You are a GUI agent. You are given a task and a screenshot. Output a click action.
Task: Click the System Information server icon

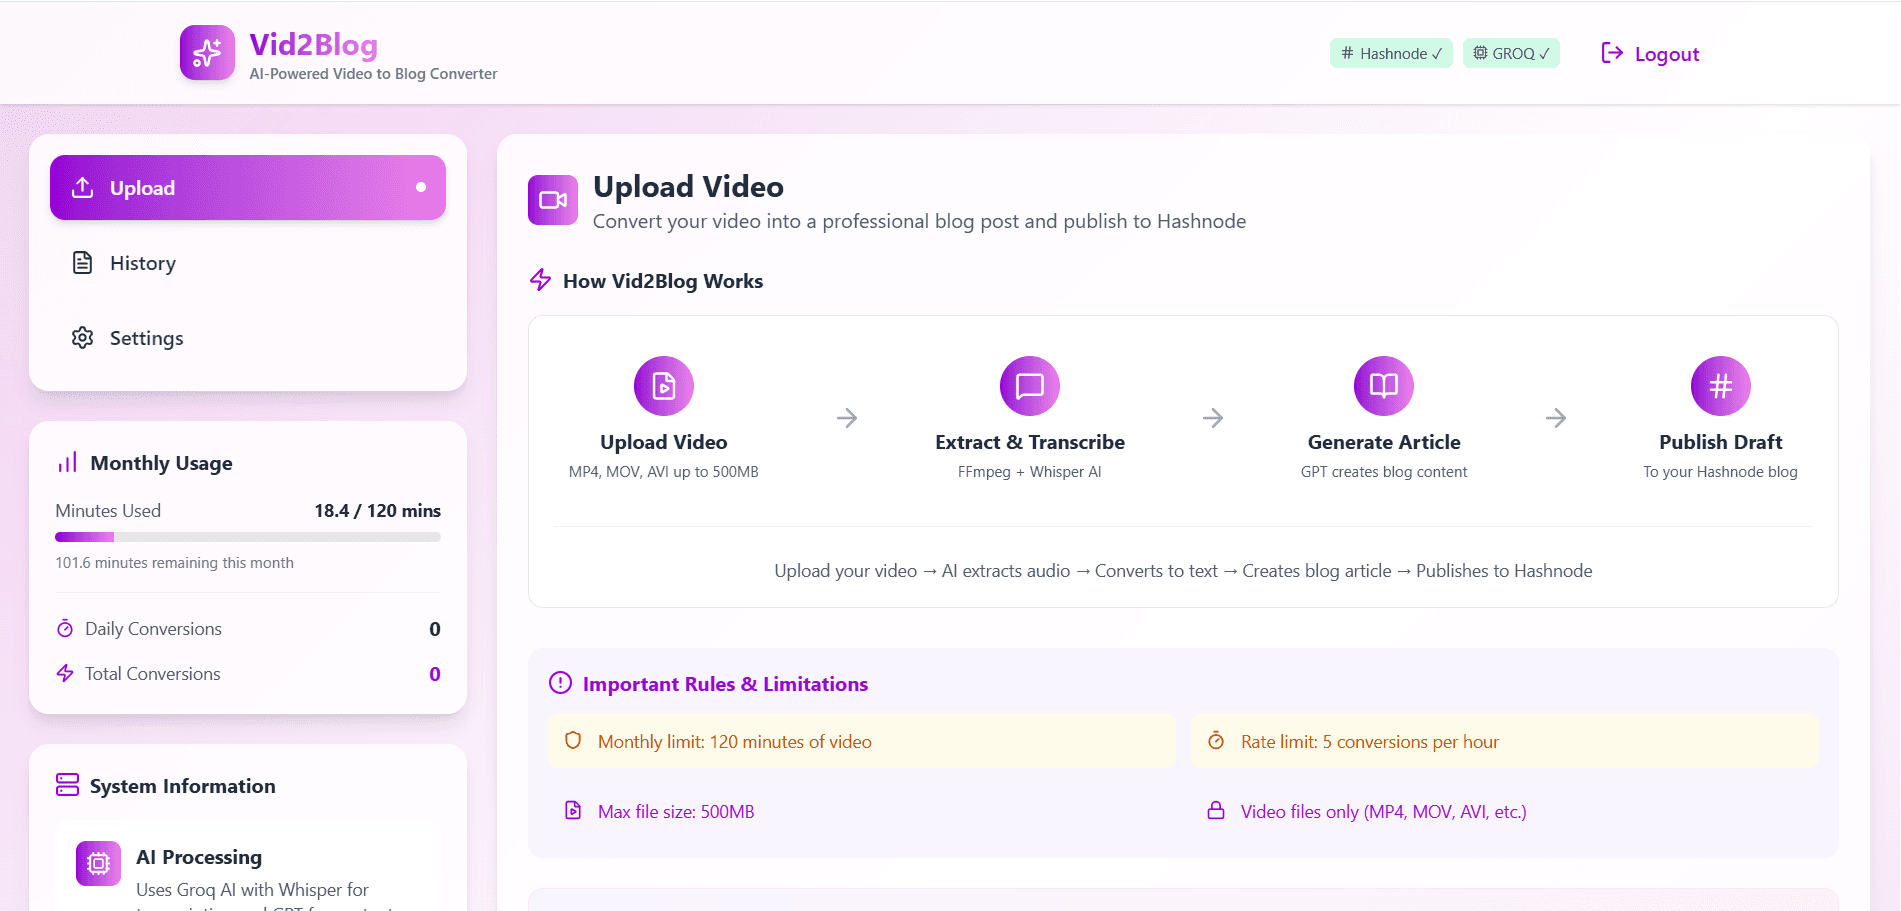67,785
